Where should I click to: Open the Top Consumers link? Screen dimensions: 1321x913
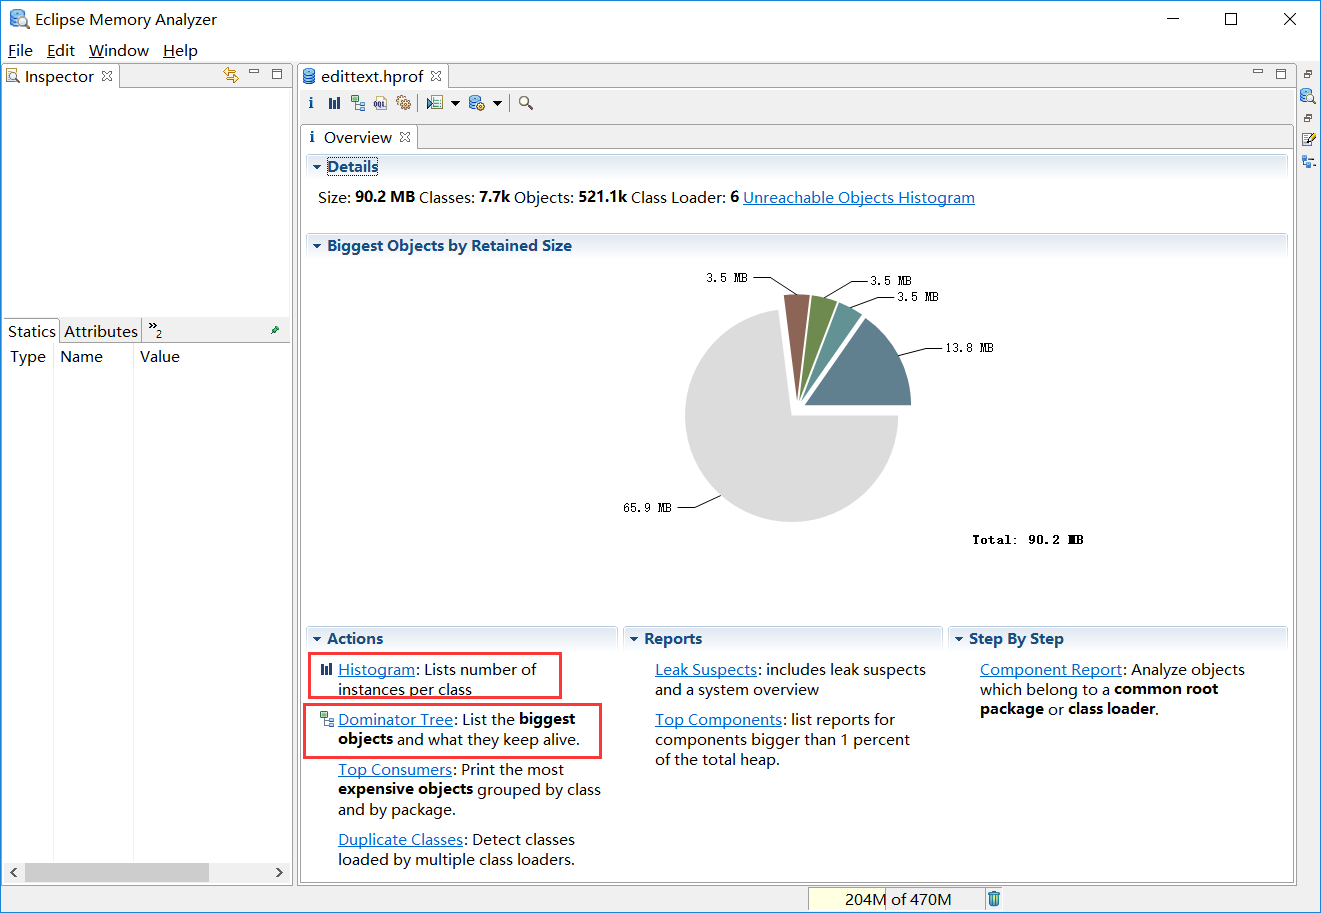[395, 769]
